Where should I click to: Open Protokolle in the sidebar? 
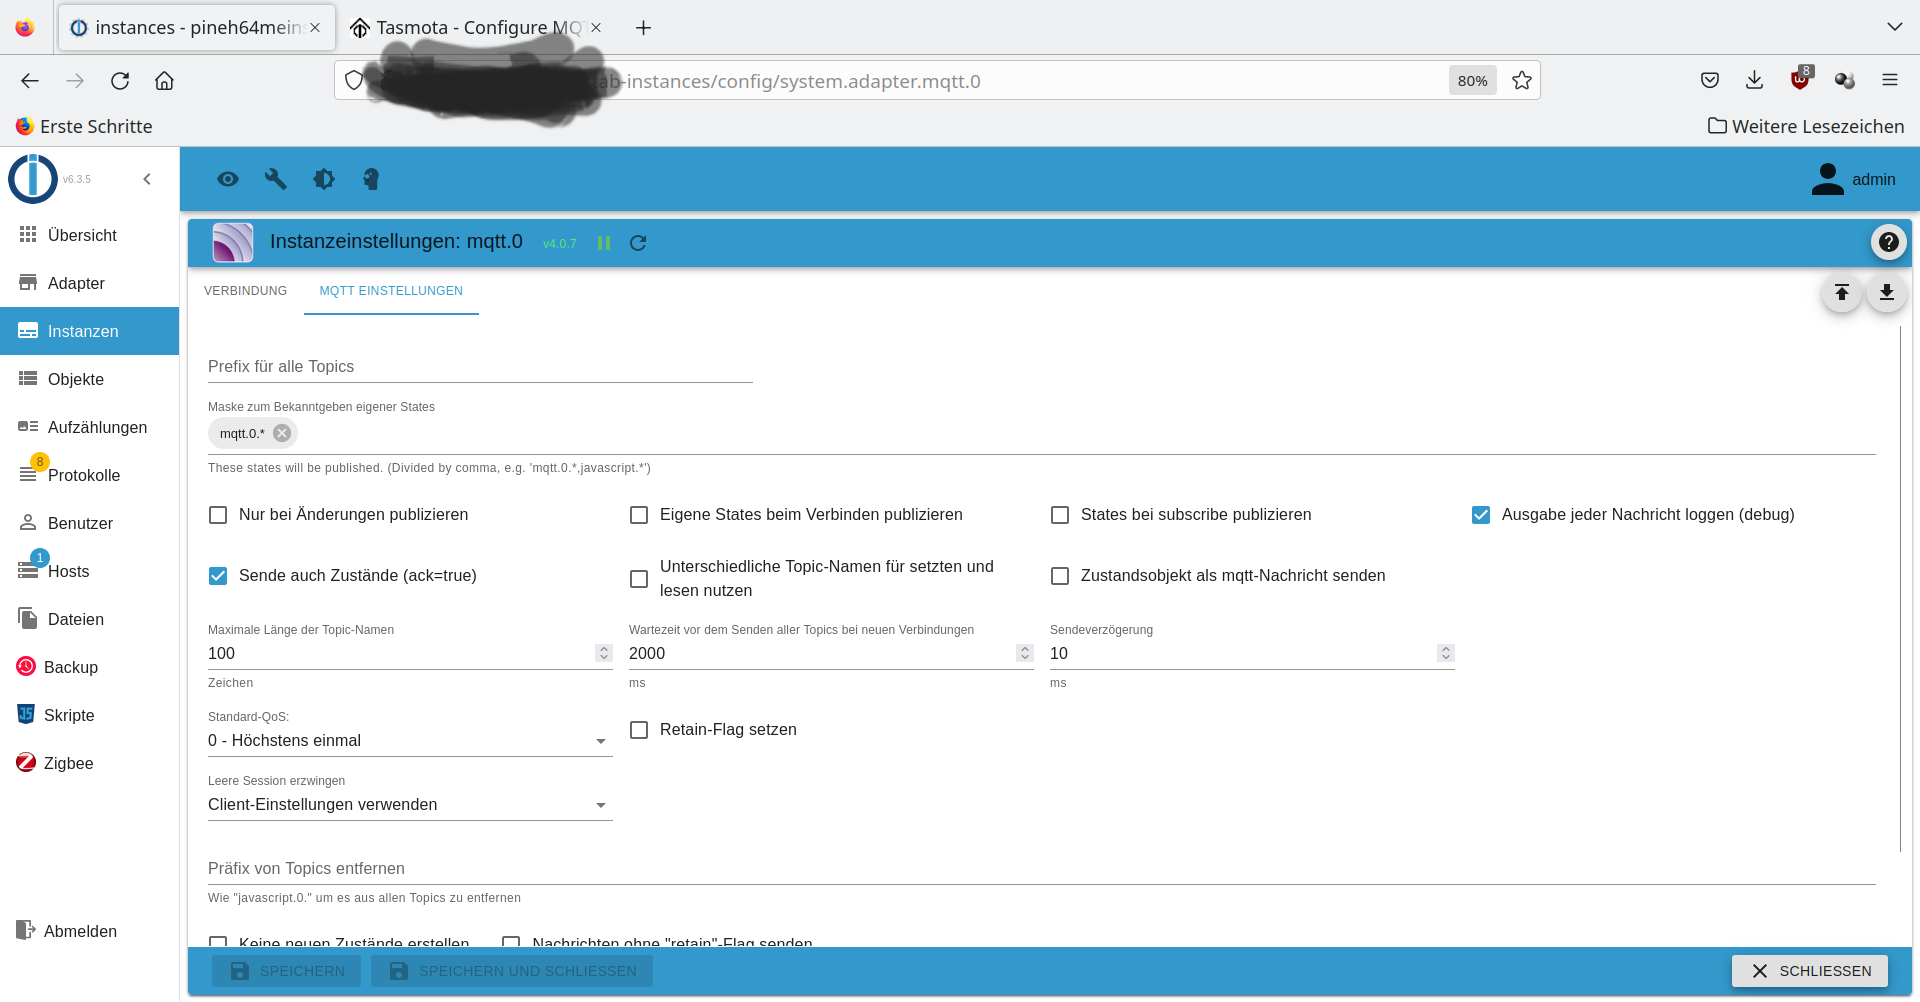tap(89, 475)
